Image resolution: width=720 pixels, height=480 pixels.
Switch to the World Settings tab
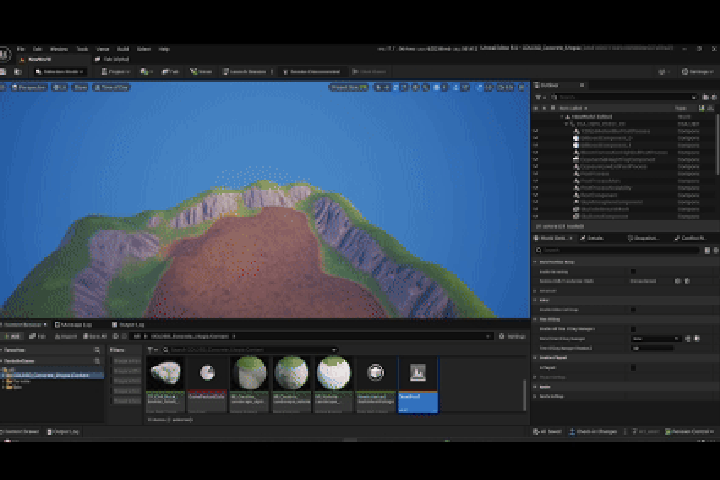point(553,238)
